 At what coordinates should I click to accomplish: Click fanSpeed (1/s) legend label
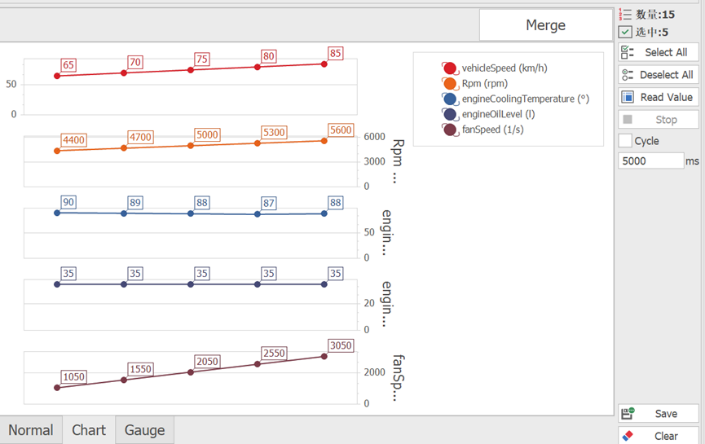coord(492,129)
